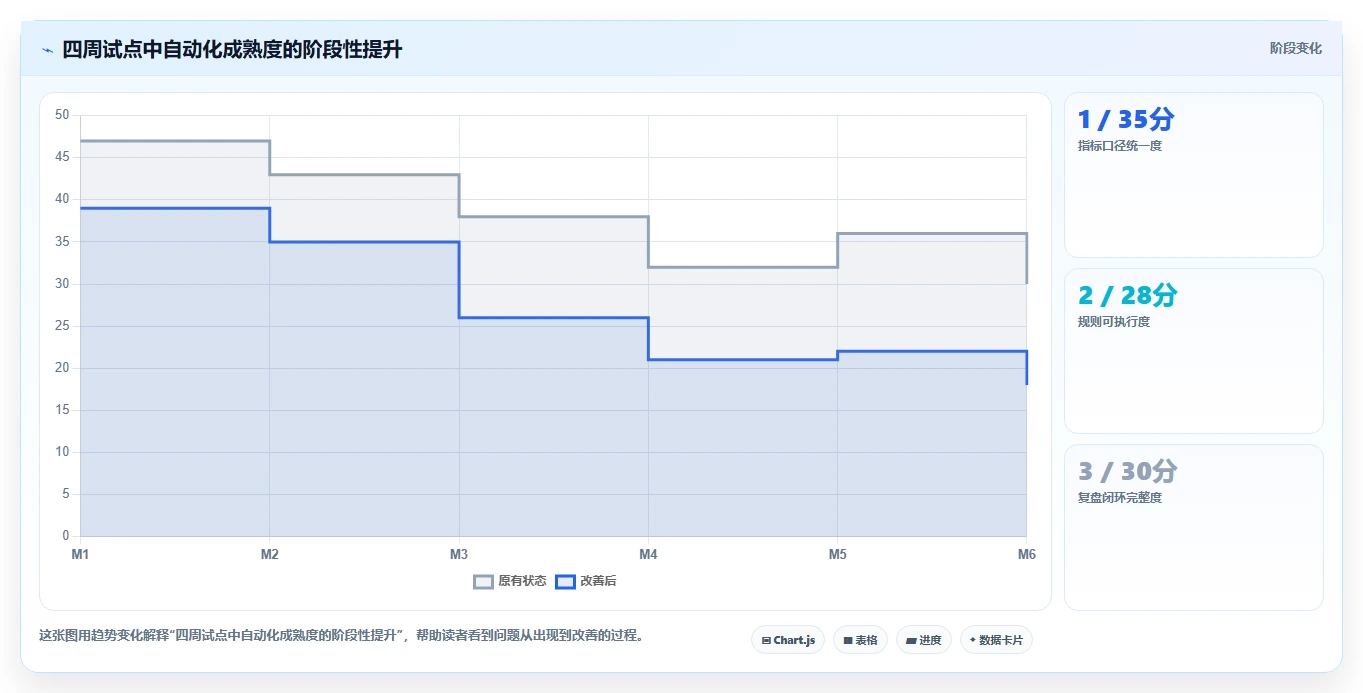Click the M3 x-axis label

pos(459,554)
